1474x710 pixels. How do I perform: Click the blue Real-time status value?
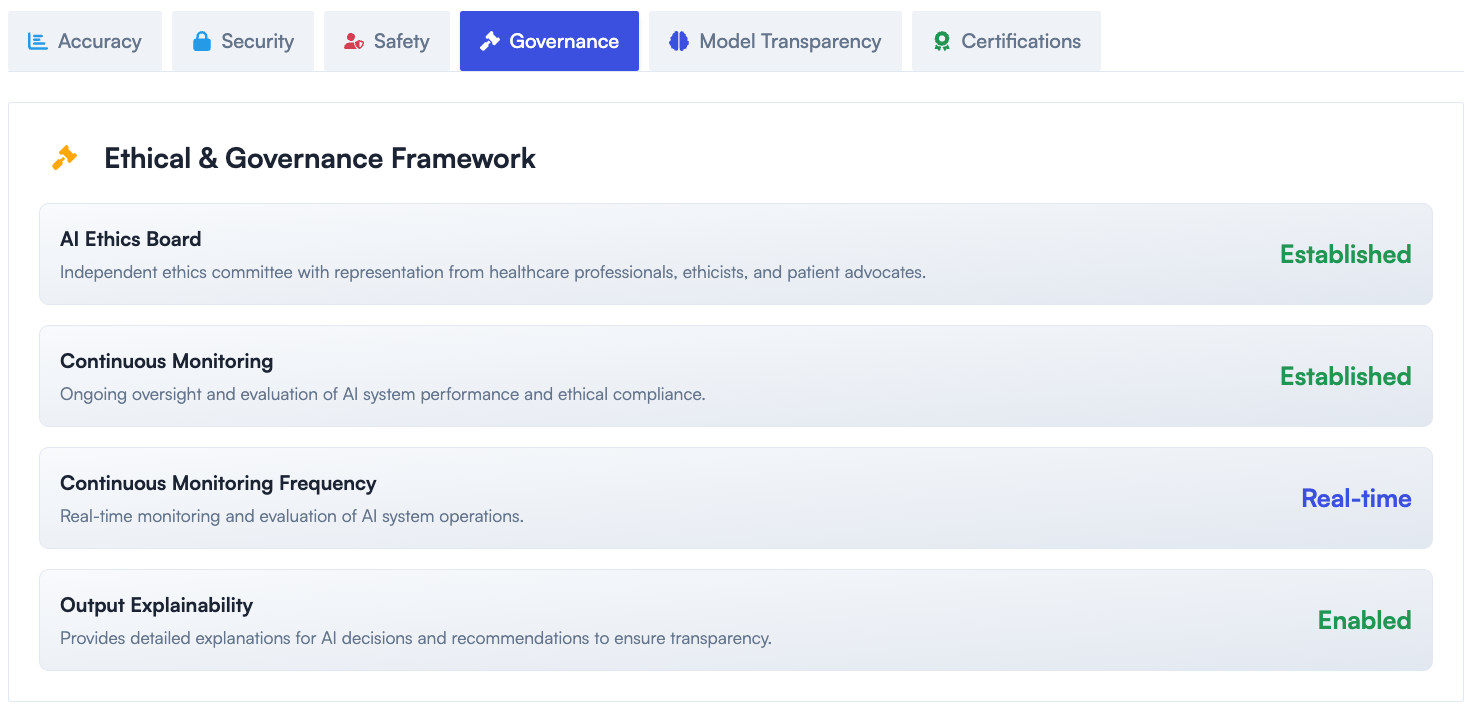tap(1356, 498)
